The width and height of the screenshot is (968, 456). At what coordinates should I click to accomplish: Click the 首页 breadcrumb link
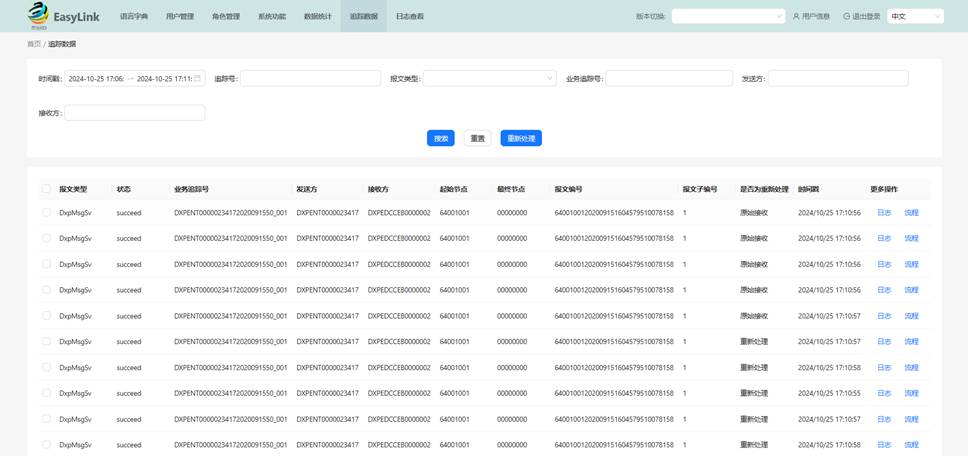click(x=34, y=44)
